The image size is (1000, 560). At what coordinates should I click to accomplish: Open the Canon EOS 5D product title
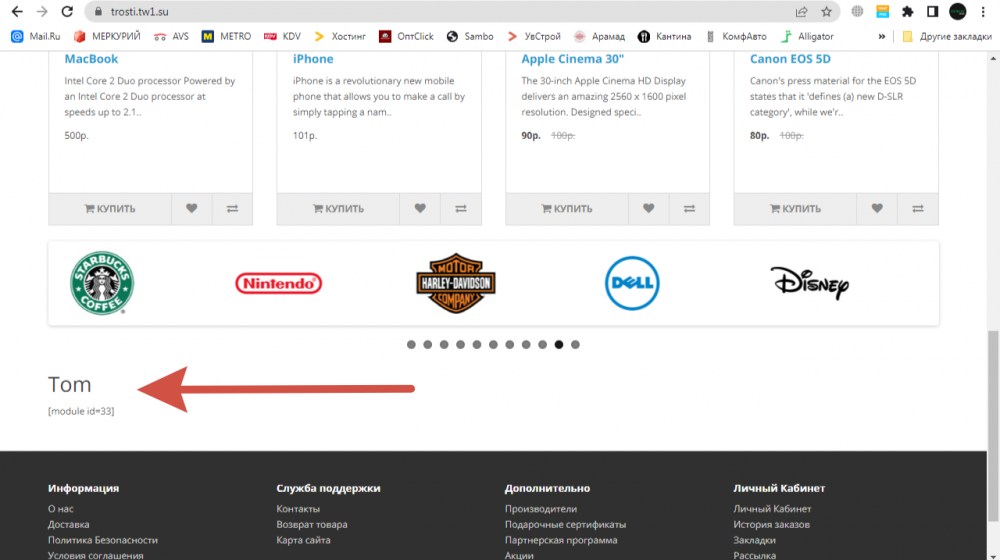(x=790, y=59)
